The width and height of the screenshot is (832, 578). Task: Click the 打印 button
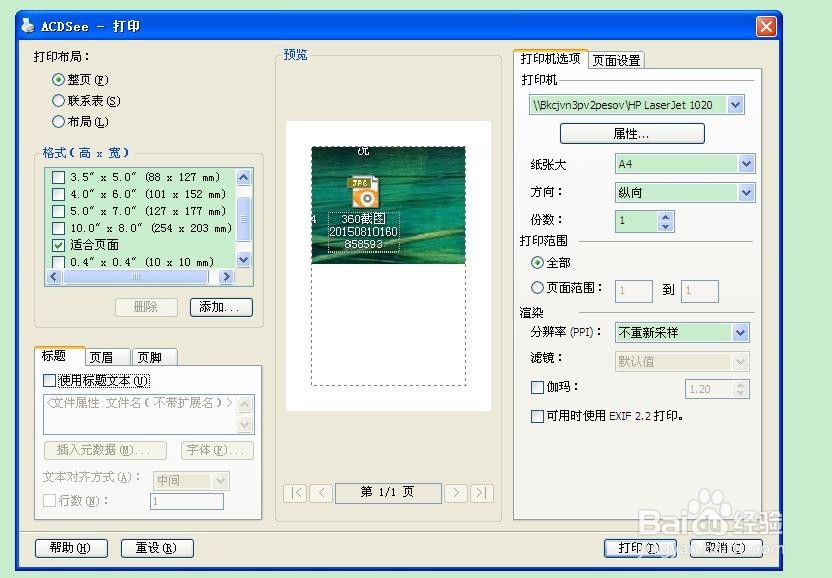[640, 548]
